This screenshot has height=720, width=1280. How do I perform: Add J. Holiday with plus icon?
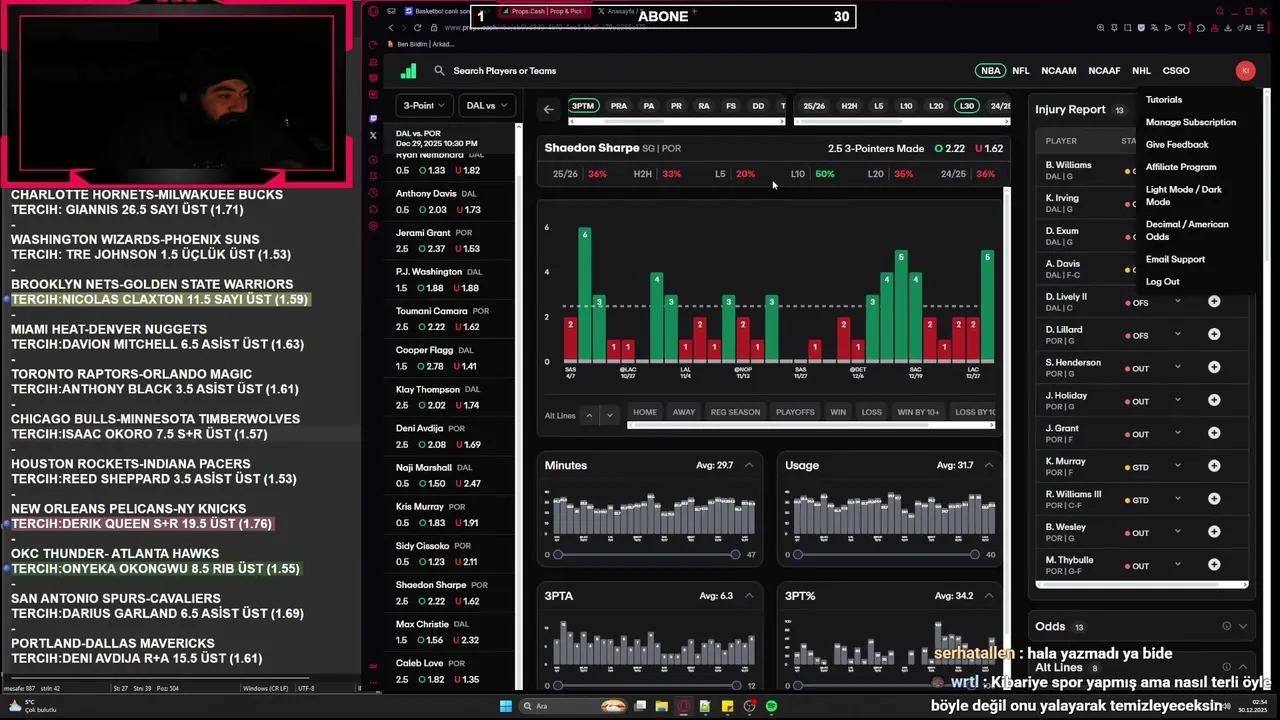click(1214, 400)
